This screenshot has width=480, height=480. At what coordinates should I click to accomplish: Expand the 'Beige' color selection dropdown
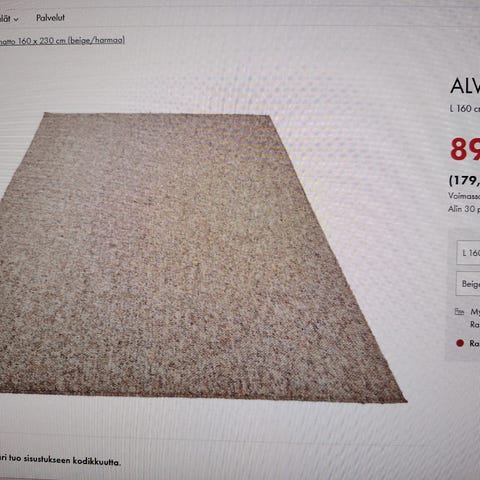[468, 284]
